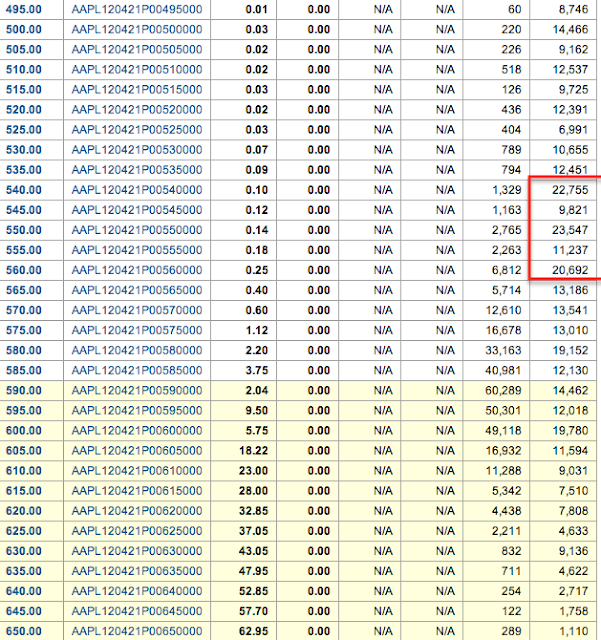Click the 19,780 open interest value

[570, 431]
